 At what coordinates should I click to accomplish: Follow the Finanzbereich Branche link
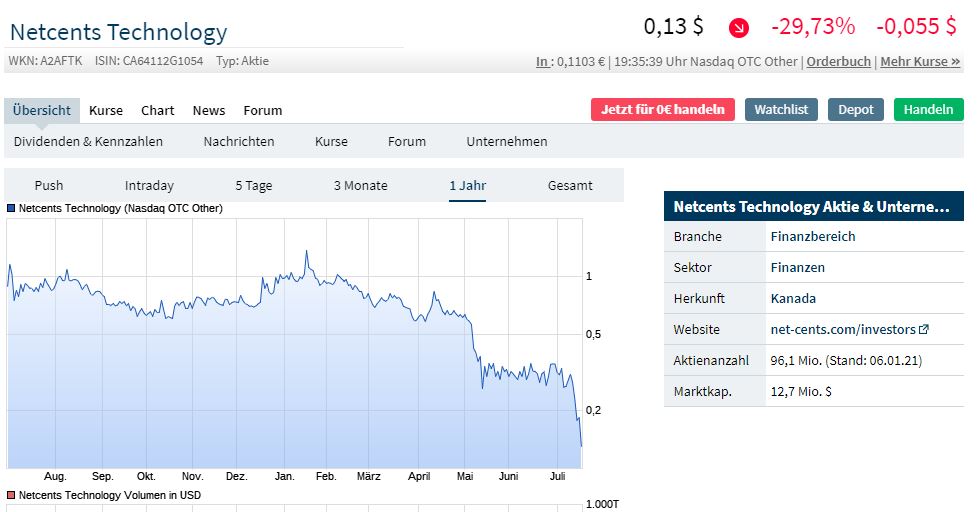point(813,237)
